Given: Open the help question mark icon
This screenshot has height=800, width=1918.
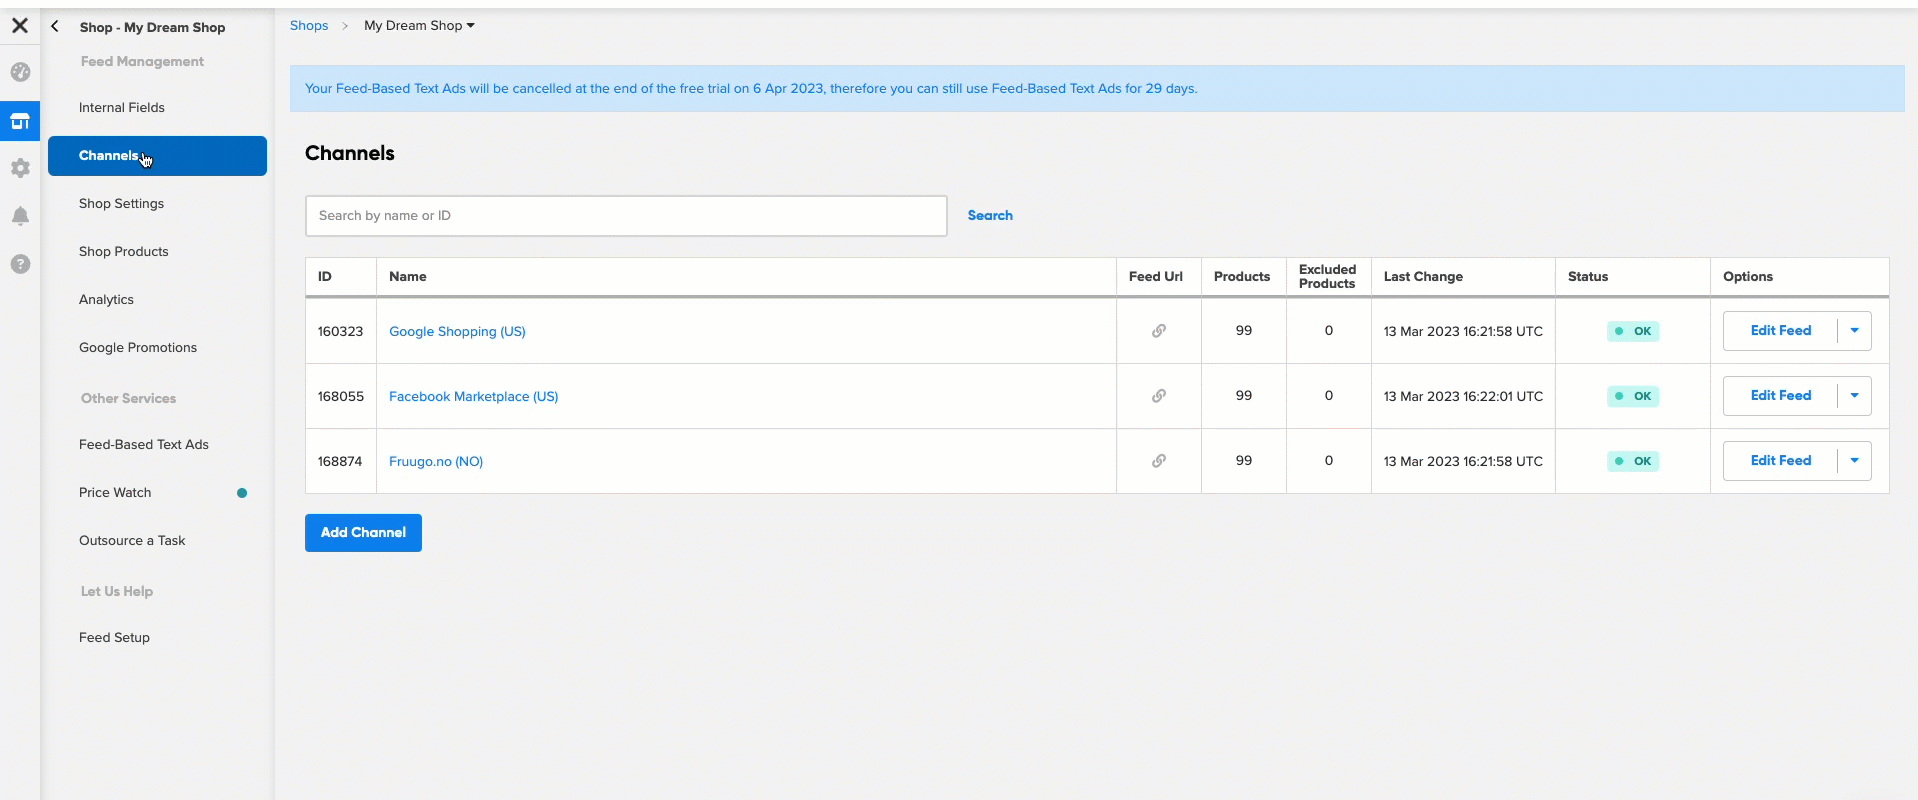Looking at the screenshot, I should 20,264.
